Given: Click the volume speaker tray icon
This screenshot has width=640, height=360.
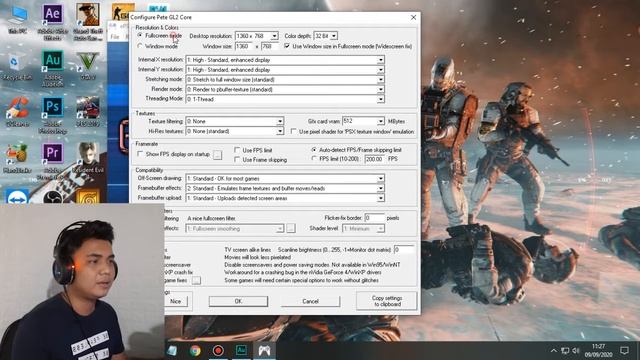Looking at the screenshot, I should pos(576,350).
